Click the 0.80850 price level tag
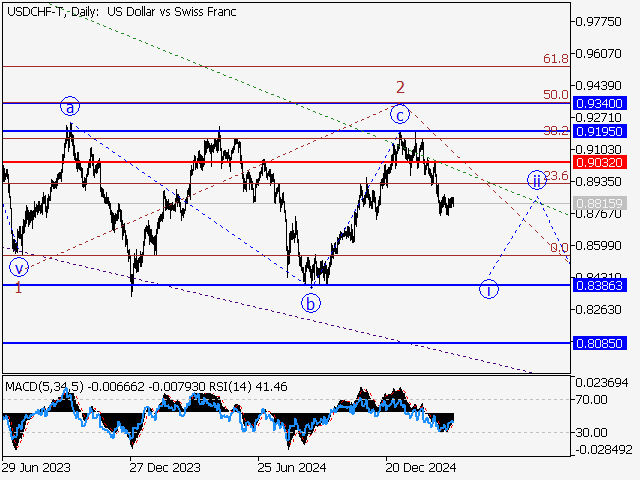Viewport: 640px width, 480px height. (600, 343)
